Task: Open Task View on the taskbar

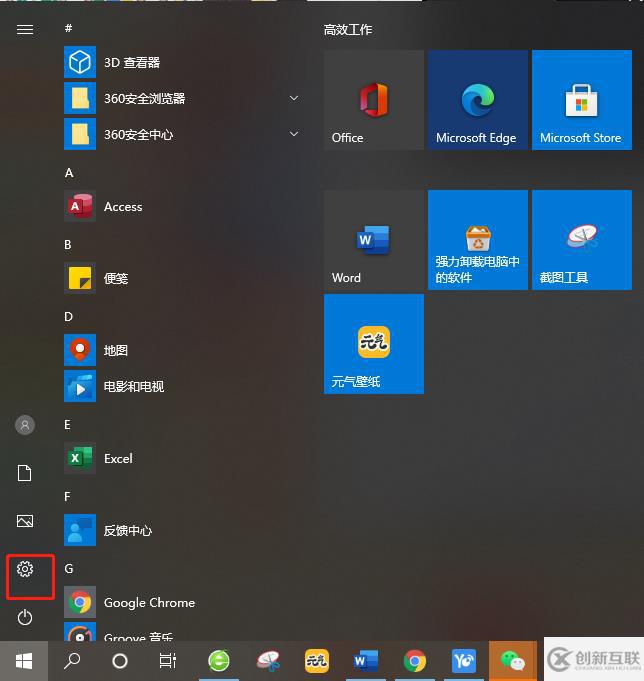Action: (168, 661)
